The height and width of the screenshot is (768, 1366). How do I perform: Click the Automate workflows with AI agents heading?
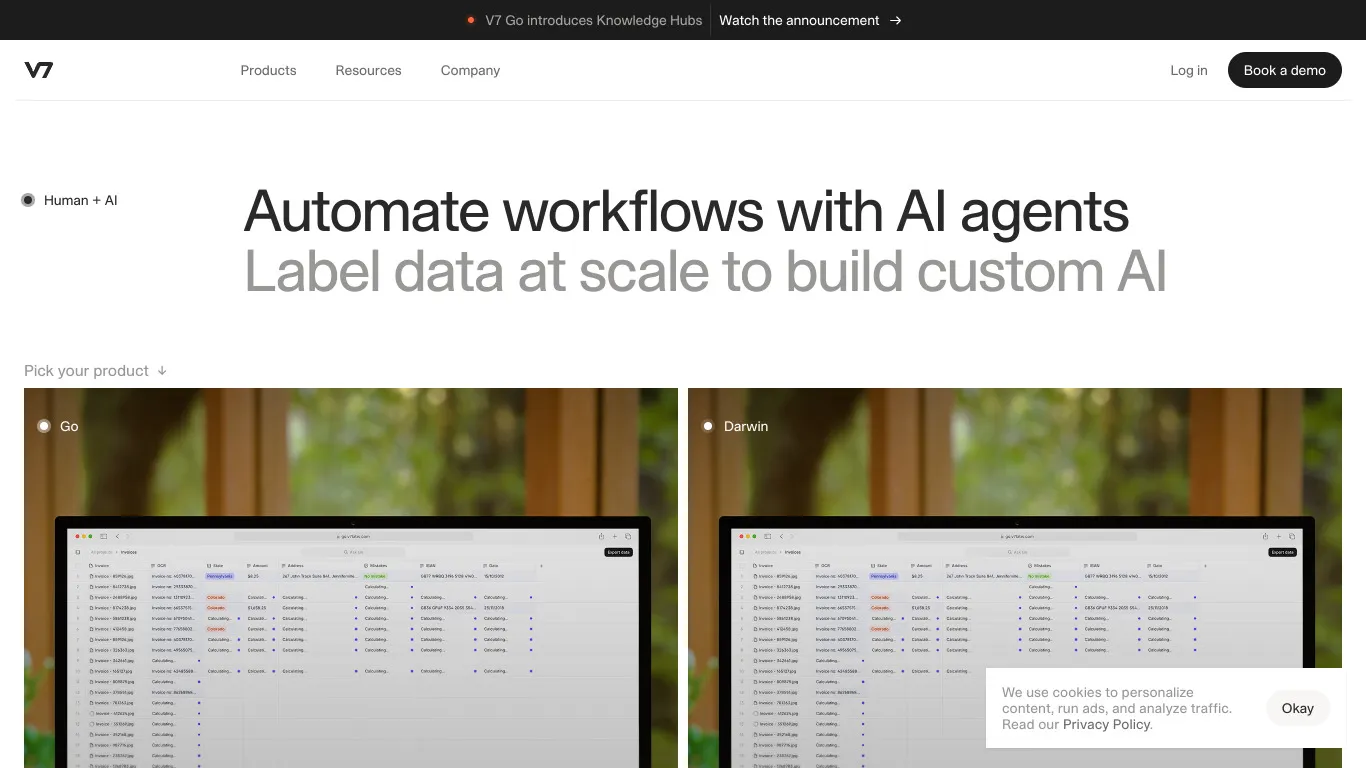click(x=686, y=211)
